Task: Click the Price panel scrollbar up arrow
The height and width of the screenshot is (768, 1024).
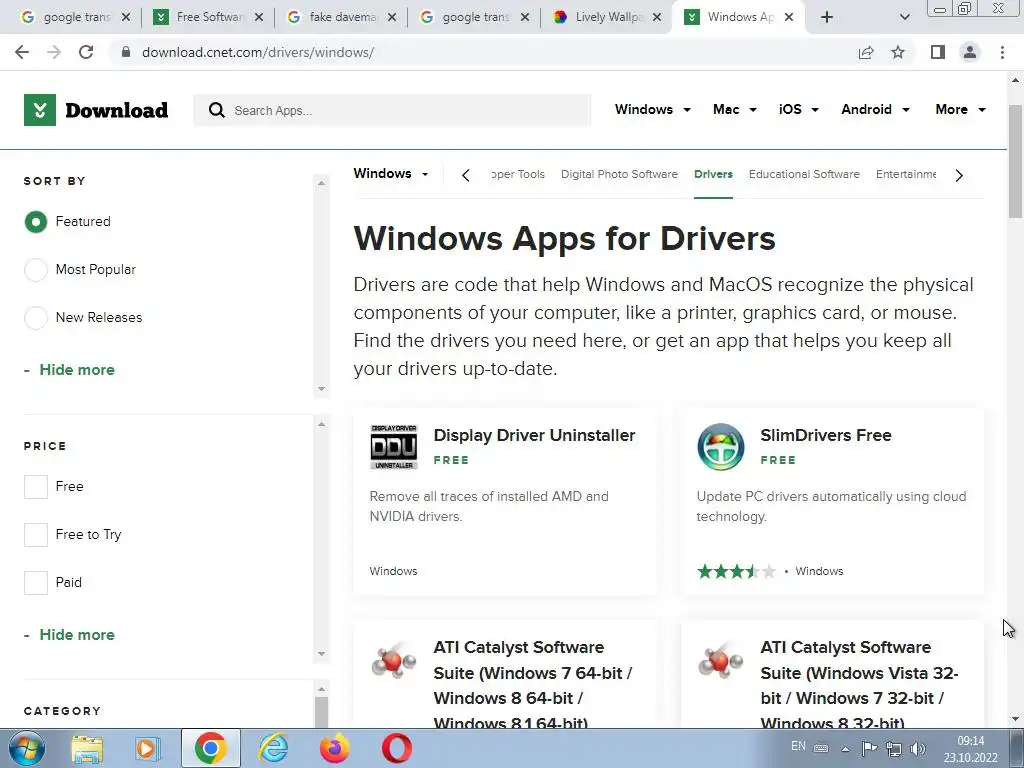Action: (x=321, y=424)
